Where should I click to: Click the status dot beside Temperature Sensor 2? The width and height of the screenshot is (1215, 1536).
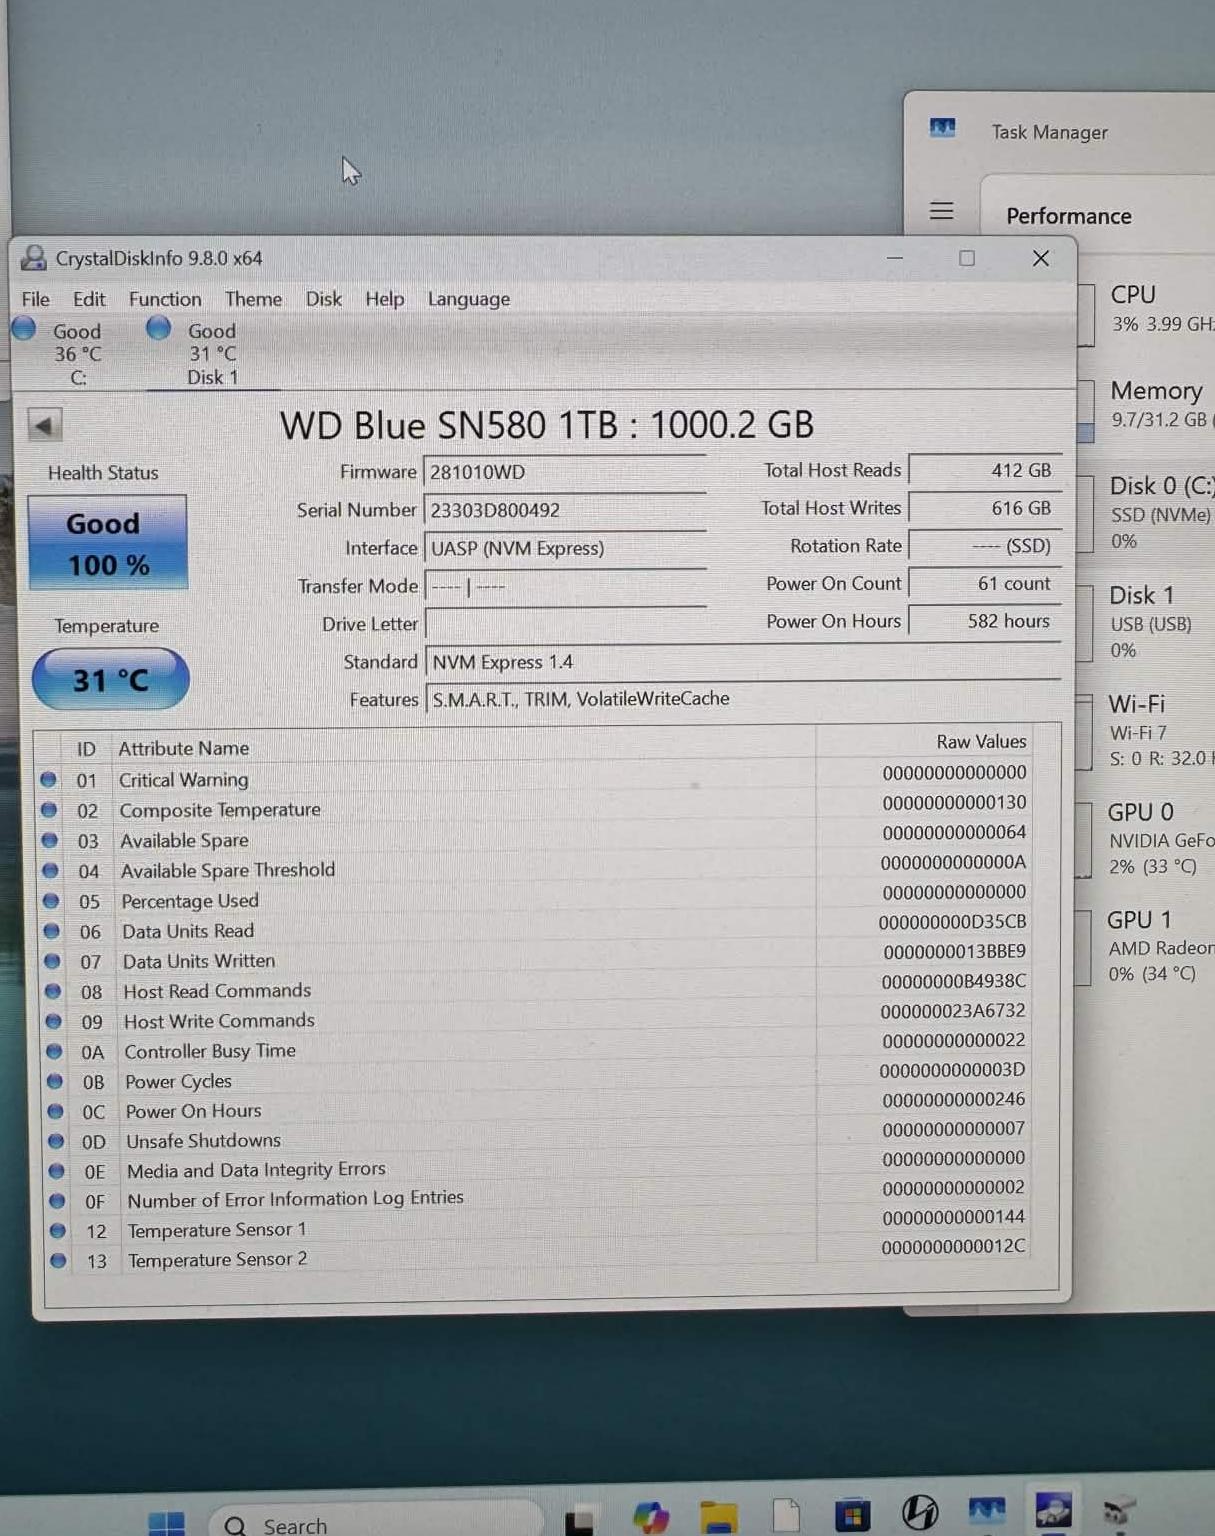tap(58, 1260)
